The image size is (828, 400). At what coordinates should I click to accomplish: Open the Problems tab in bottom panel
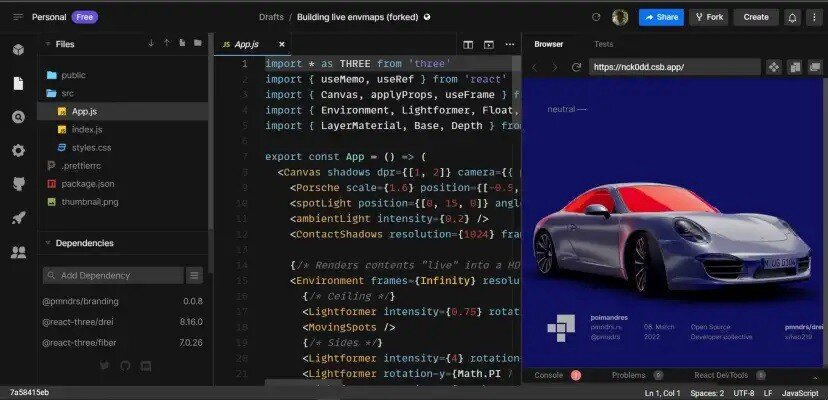coord(628,375)
